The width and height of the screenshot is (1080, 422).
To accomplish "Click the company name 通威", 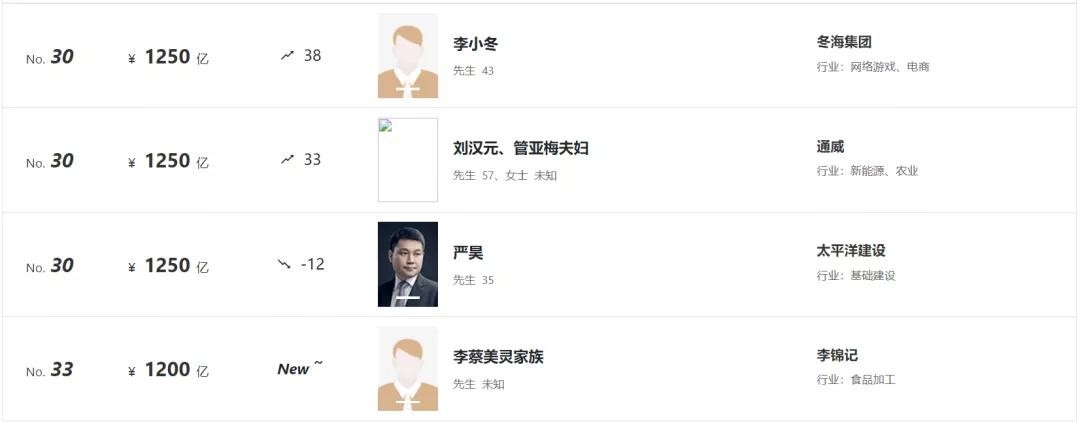I will pyautogui.click(x=830, y=147).
